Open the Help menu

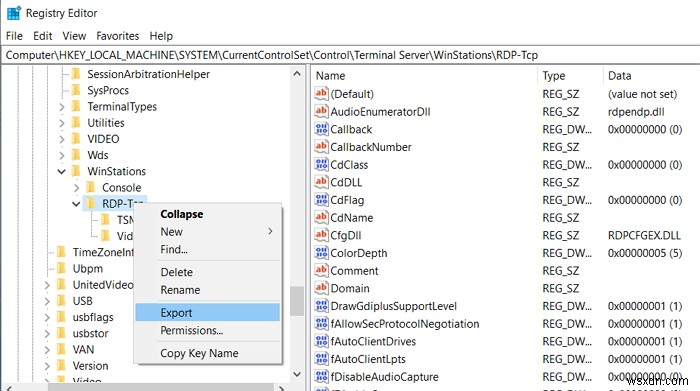point(161,36)
